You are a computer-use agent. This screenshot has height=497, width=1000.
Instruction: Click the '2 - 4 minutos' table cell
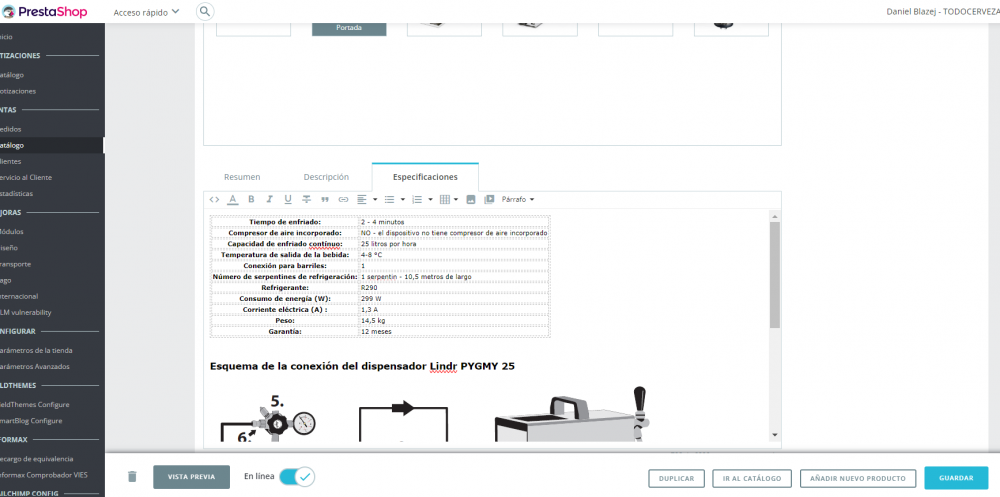453,222
